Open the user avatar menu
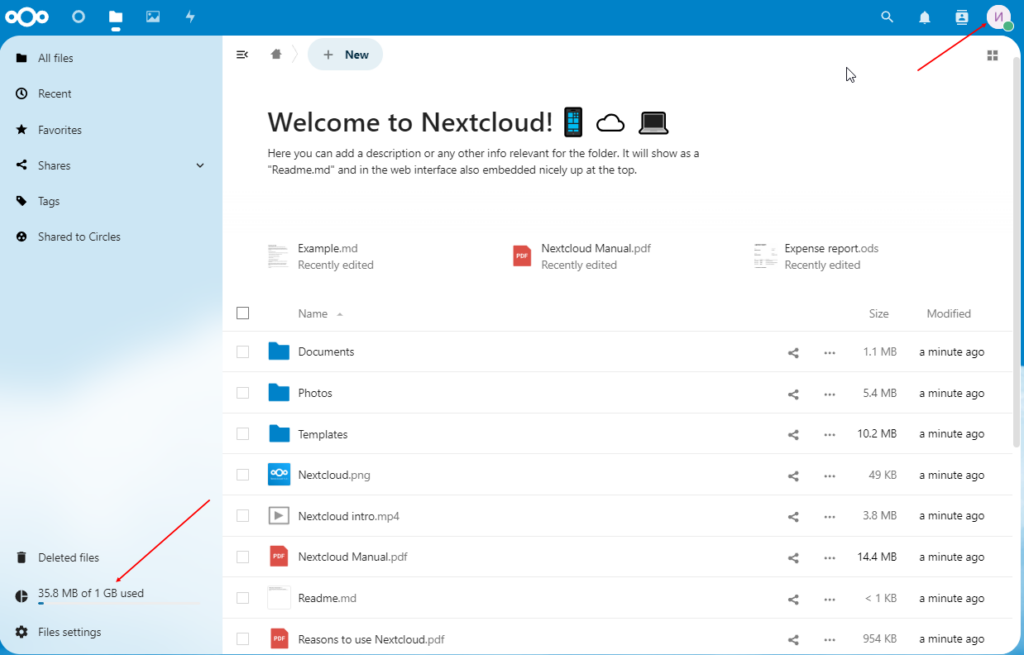The height and width of the screenshot is (655, 1024). (999, 17)
